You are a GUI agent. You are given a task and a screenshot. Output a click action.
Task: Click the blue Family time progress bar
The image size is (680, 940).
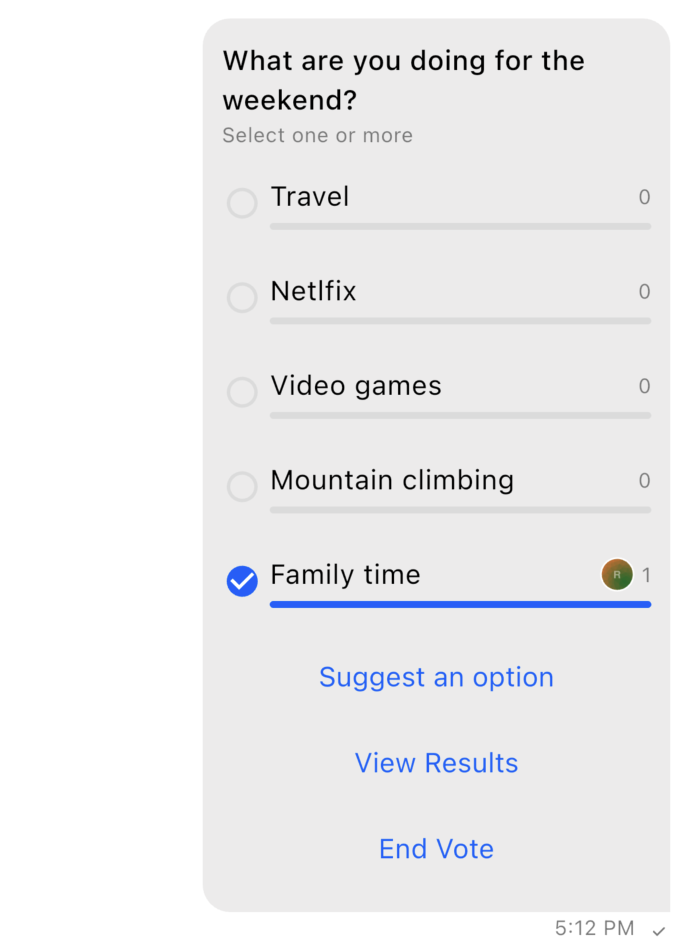pos(460,605)
